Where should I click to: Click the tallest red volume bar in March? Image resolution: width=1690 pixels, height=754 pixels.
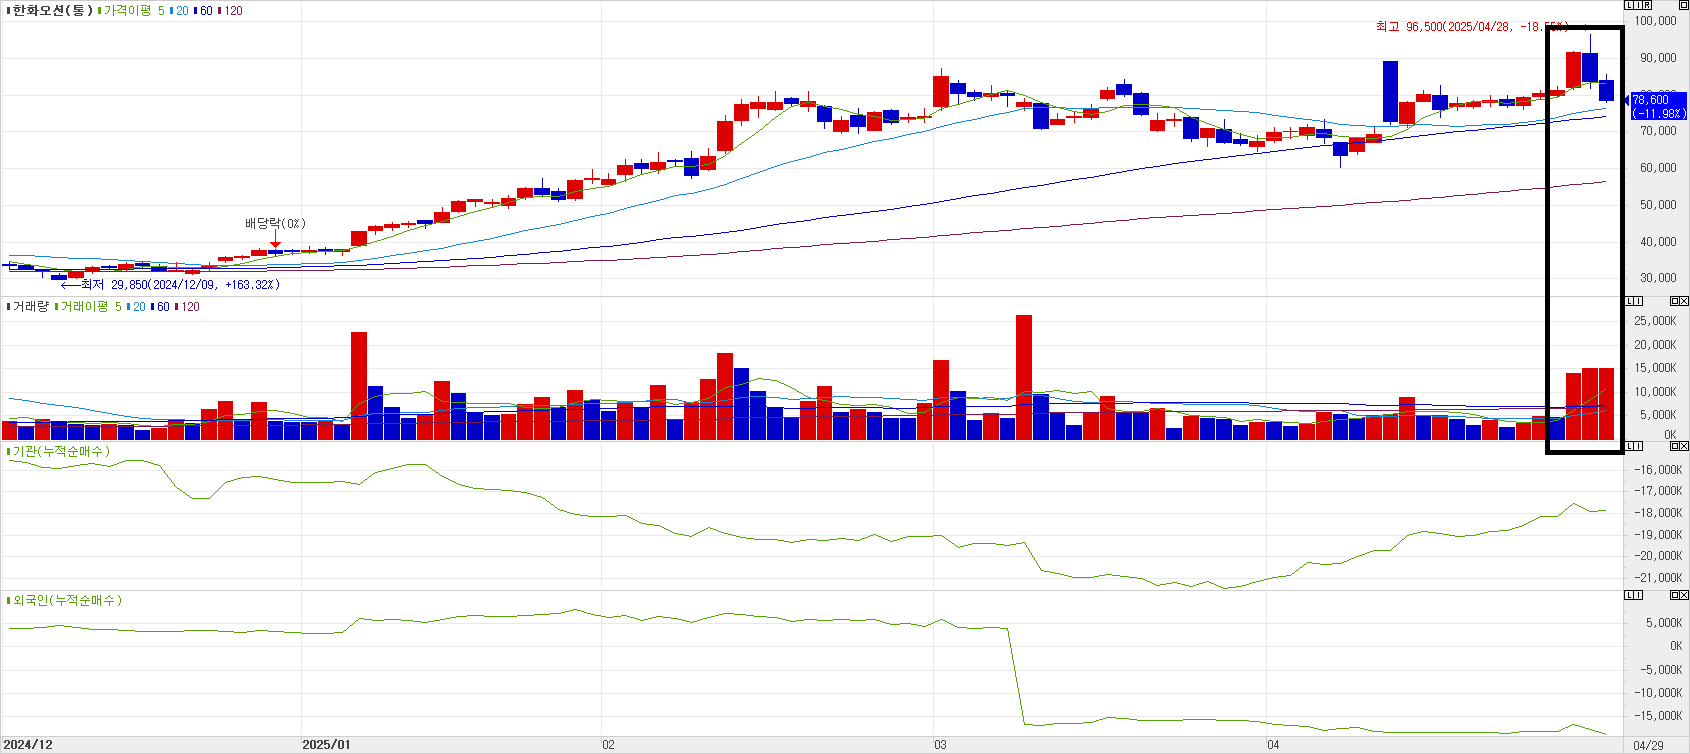point(1024,377)
